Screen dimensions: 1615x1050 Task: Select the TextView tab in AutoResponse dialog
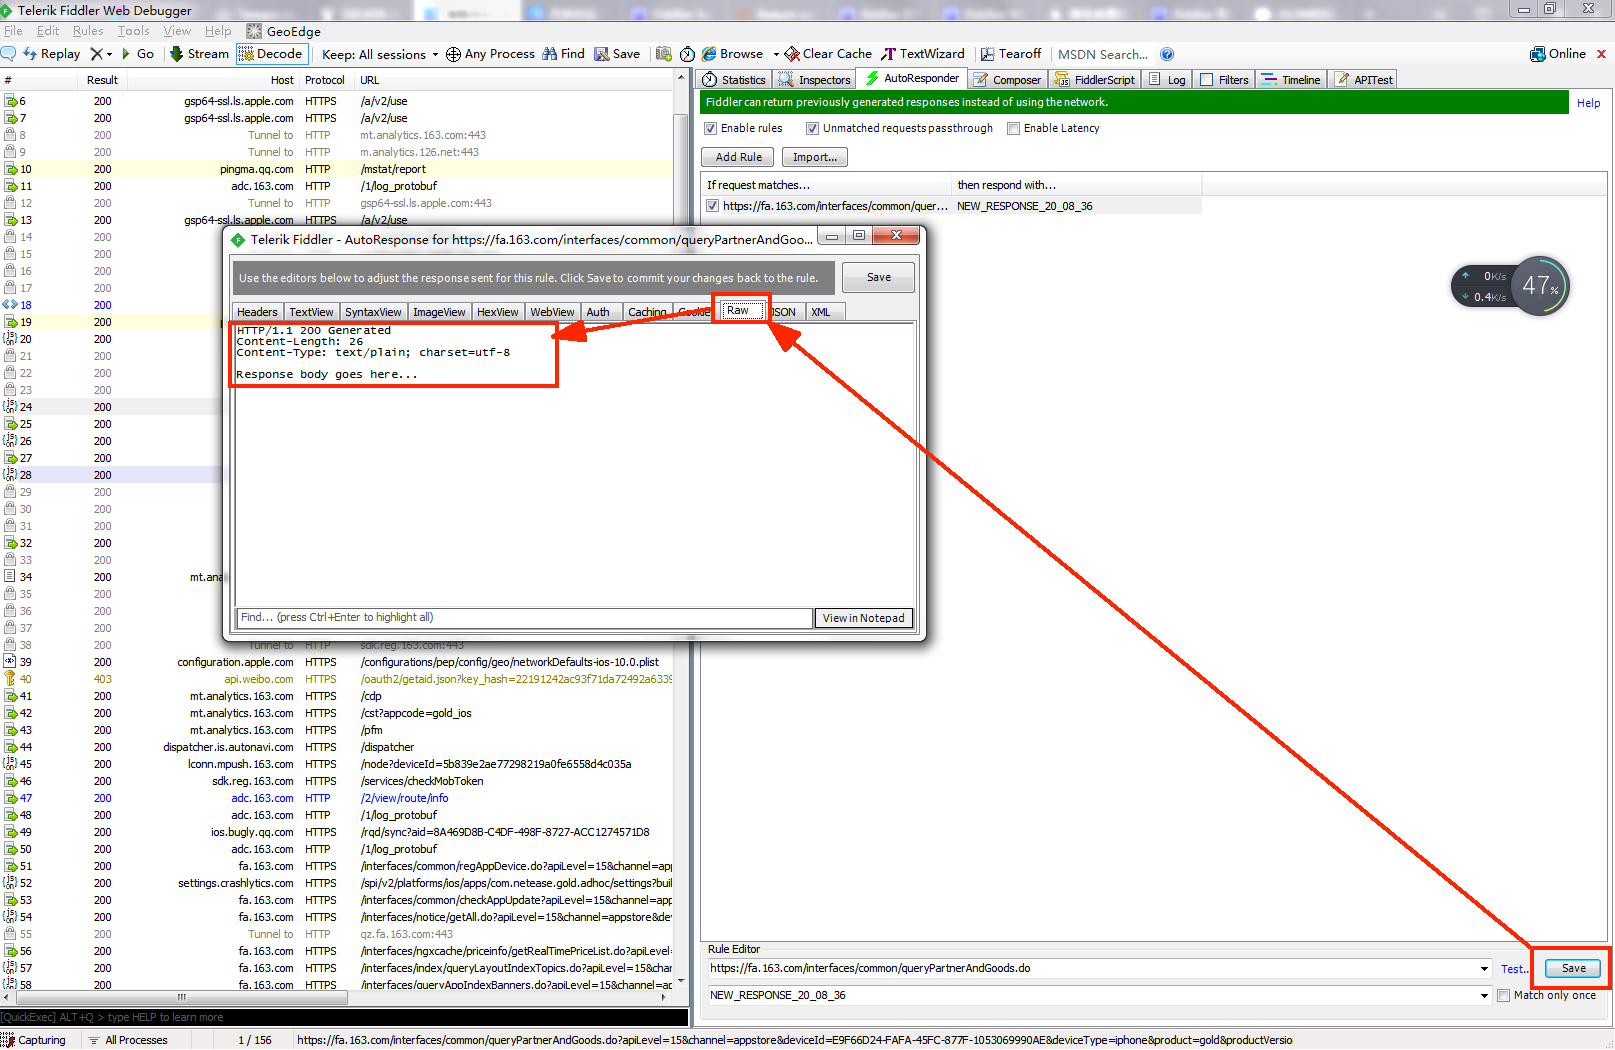[311, 312]
